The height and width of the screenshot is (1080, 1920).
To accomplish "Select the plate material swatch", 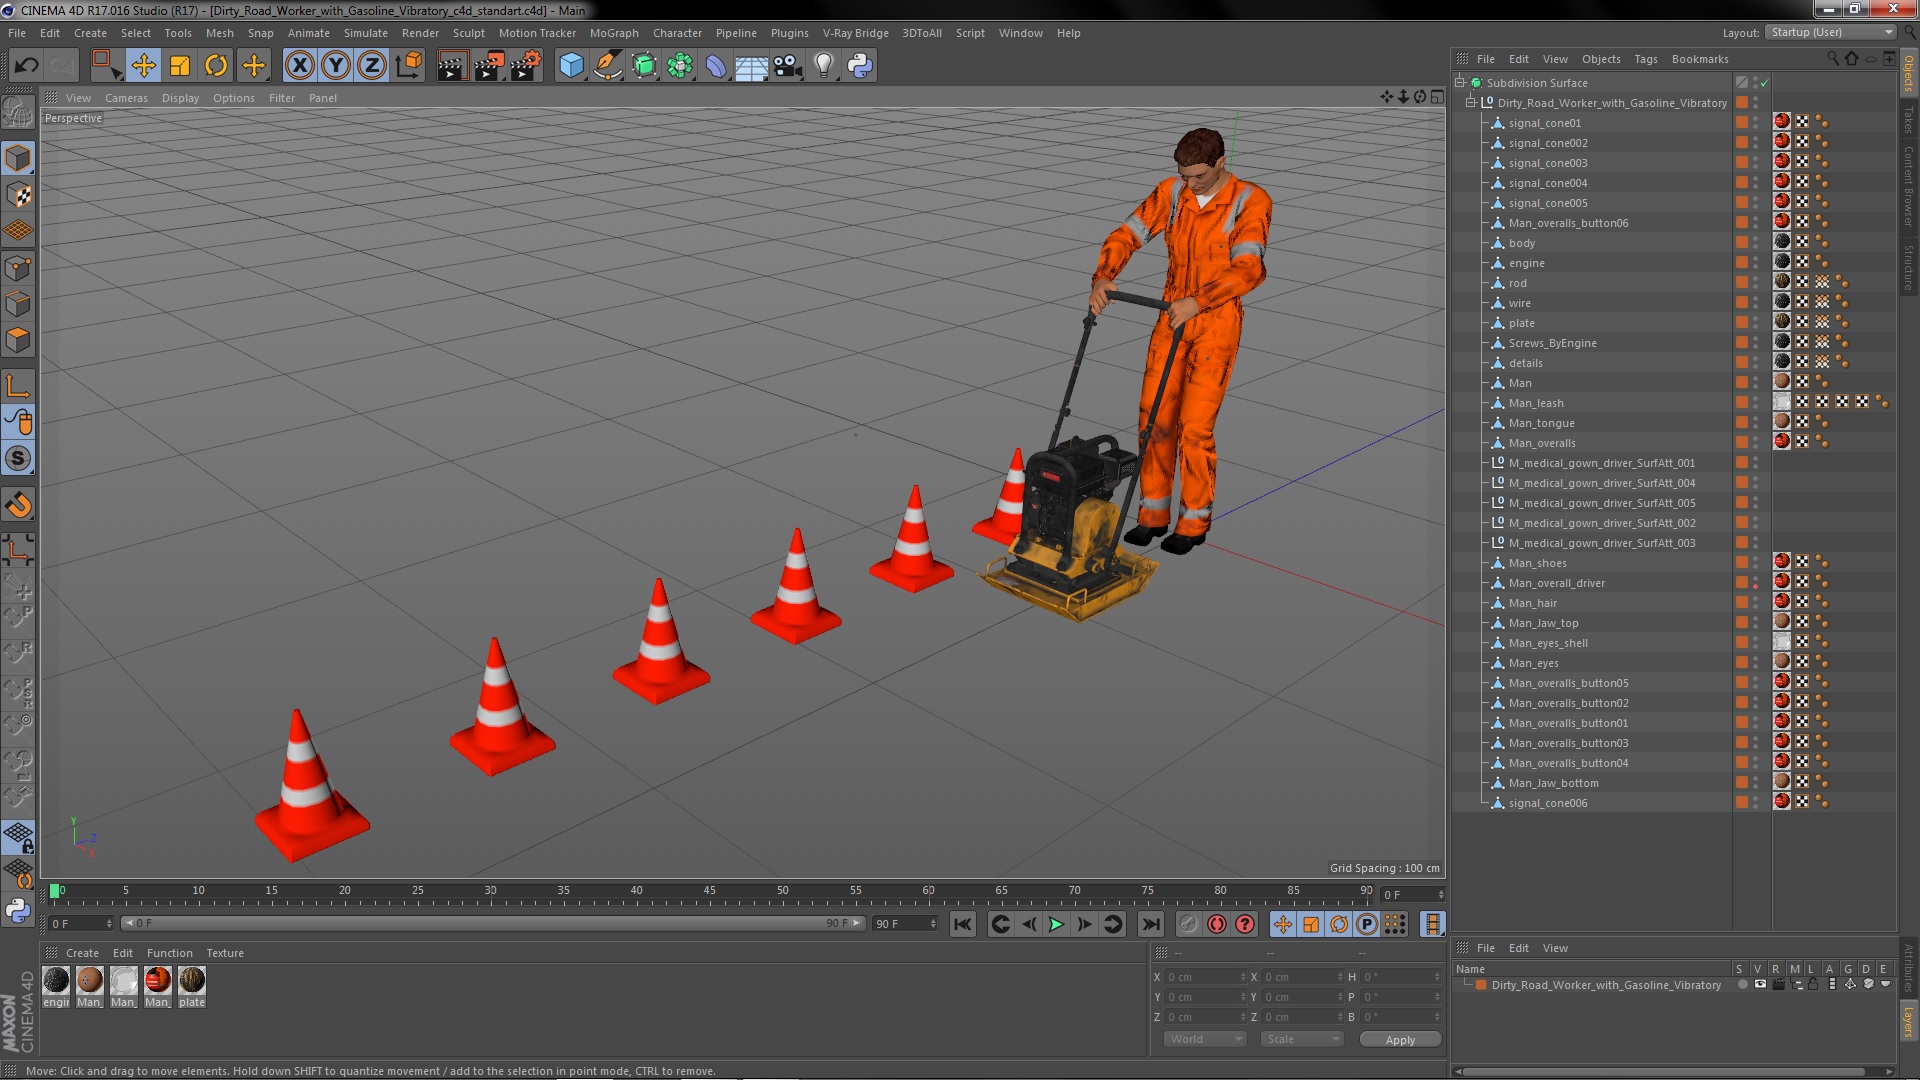I will click(192, 981).
